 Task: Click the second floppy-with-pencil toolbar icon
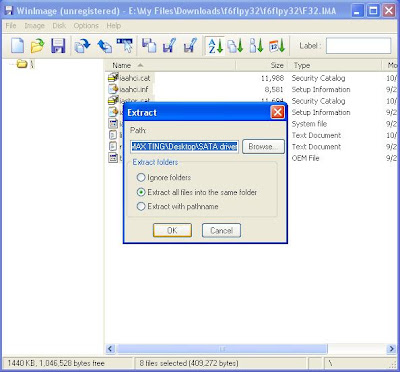coord(190,45)
